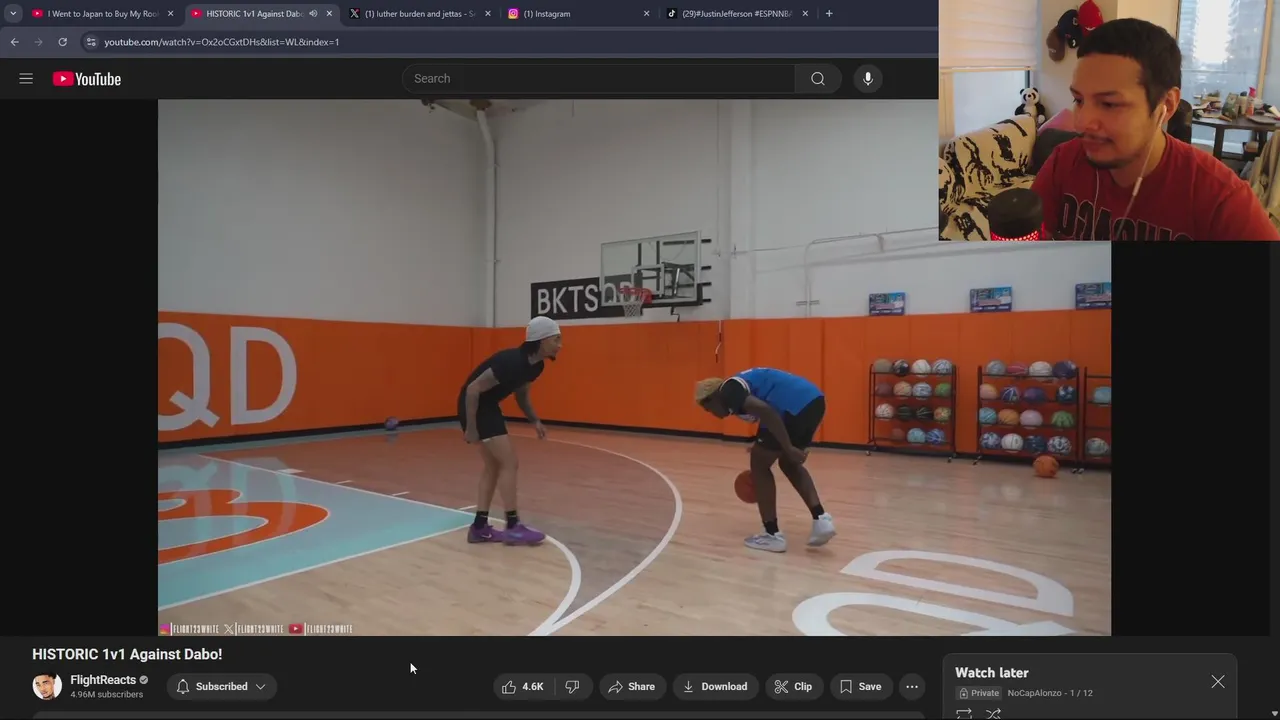Reload the page with the refresh icon
This screenshot has height=720, width=1280.
(62, 42)
